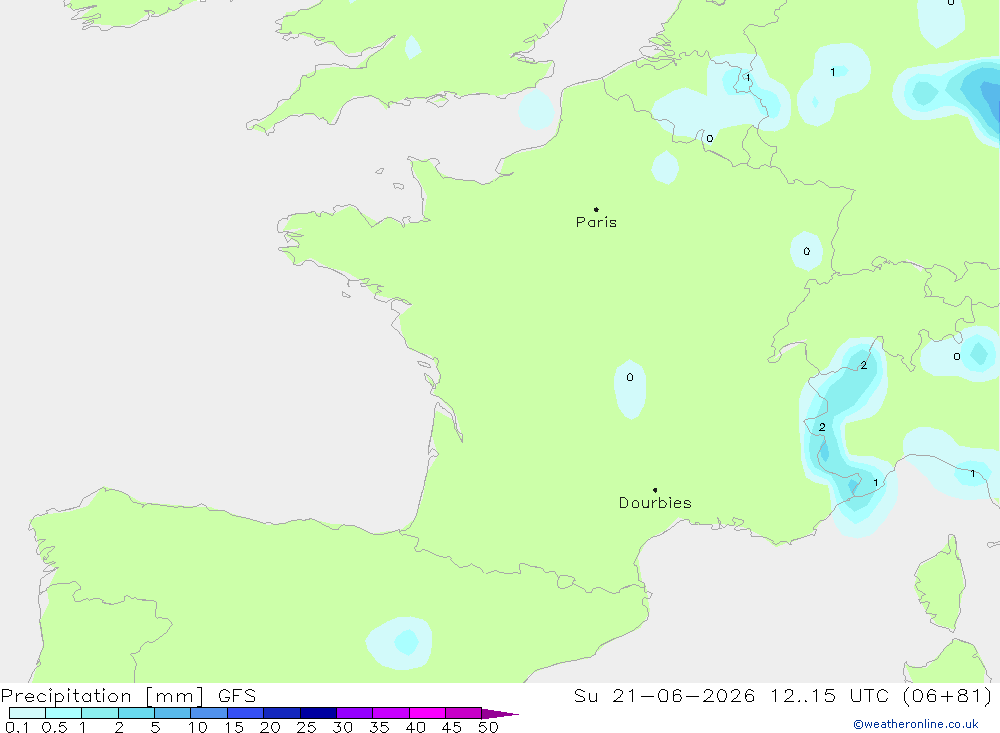Select the 20–25 mm dark blue swatch

[282, 713]
